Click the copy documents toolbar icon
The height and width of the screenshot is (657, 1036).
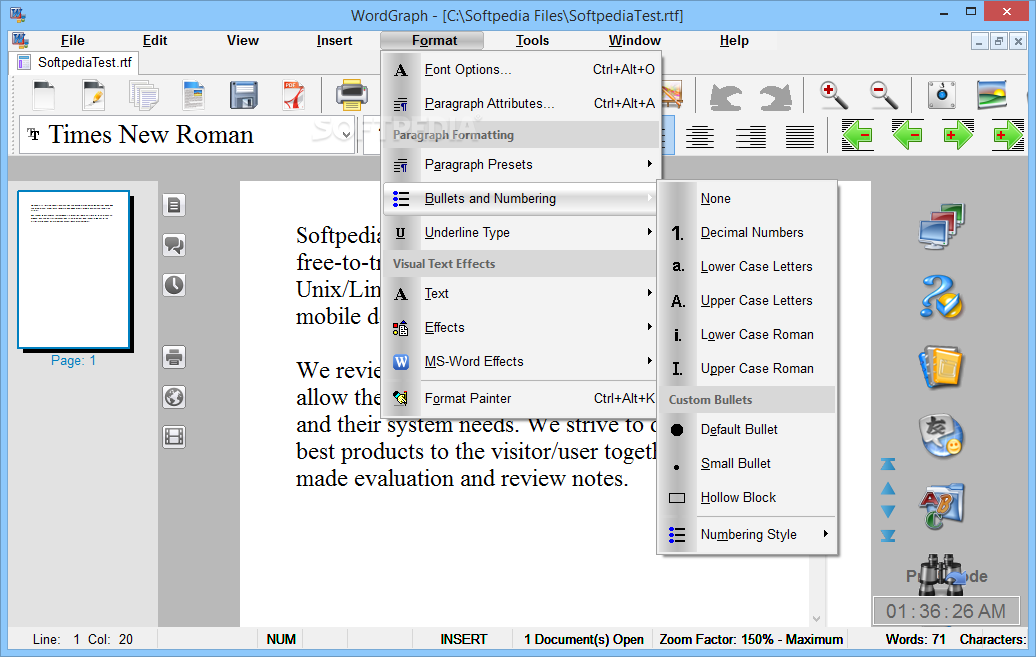pos(143,95)
